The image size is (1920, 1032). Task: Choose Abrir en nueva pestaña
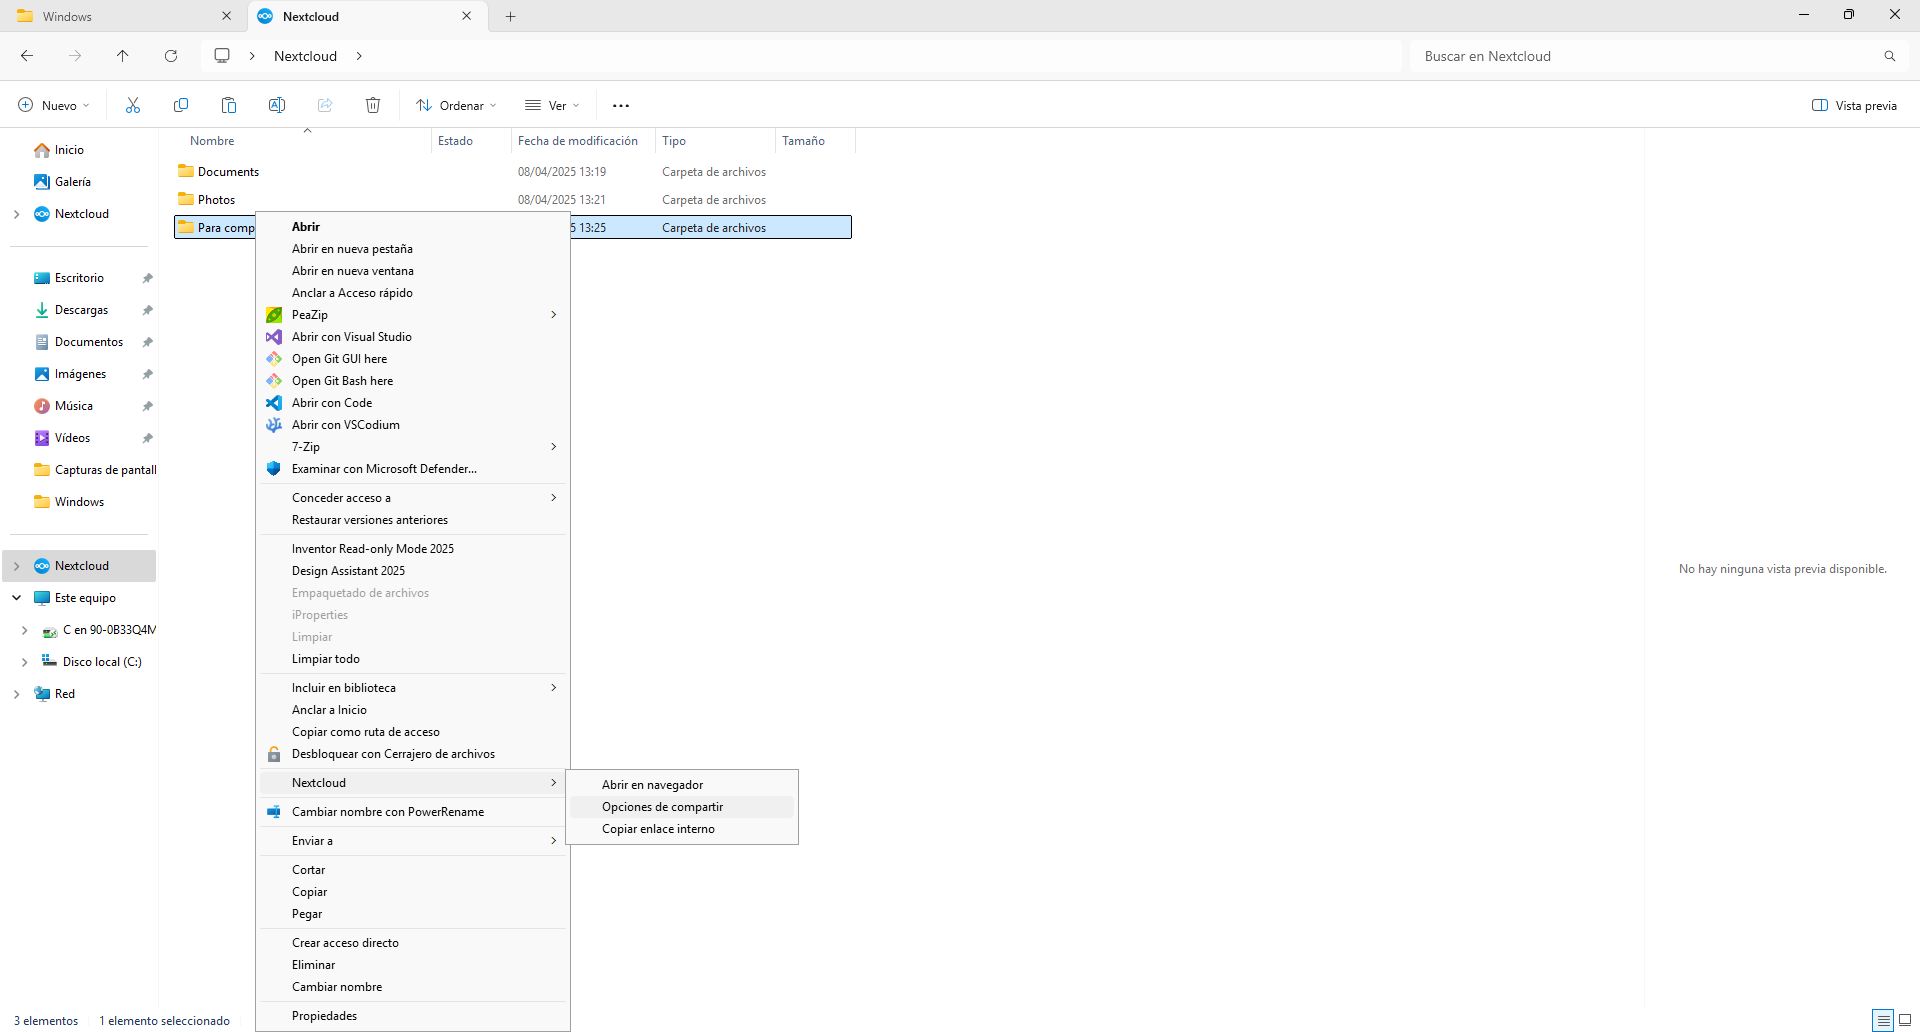[413, 249]
